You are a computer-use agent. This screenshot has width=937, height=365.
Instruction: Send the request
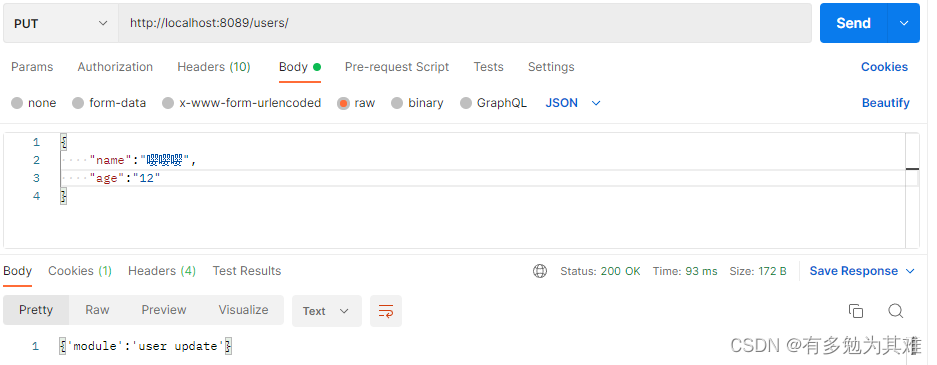click(853, 23)
